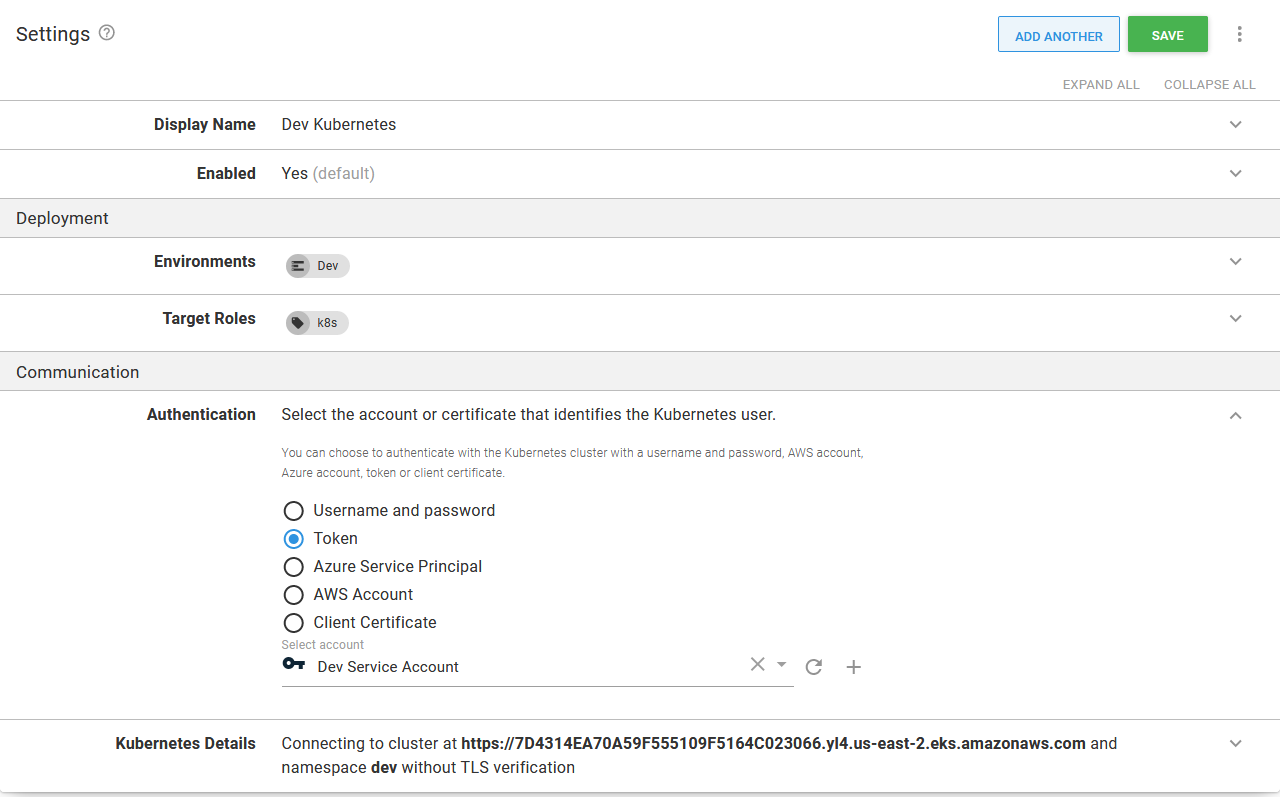Image resolution: width=1280 pixels, height=797 pixels.
Task: Click the k8s target role tag
Action: click(x=316, y=322)
